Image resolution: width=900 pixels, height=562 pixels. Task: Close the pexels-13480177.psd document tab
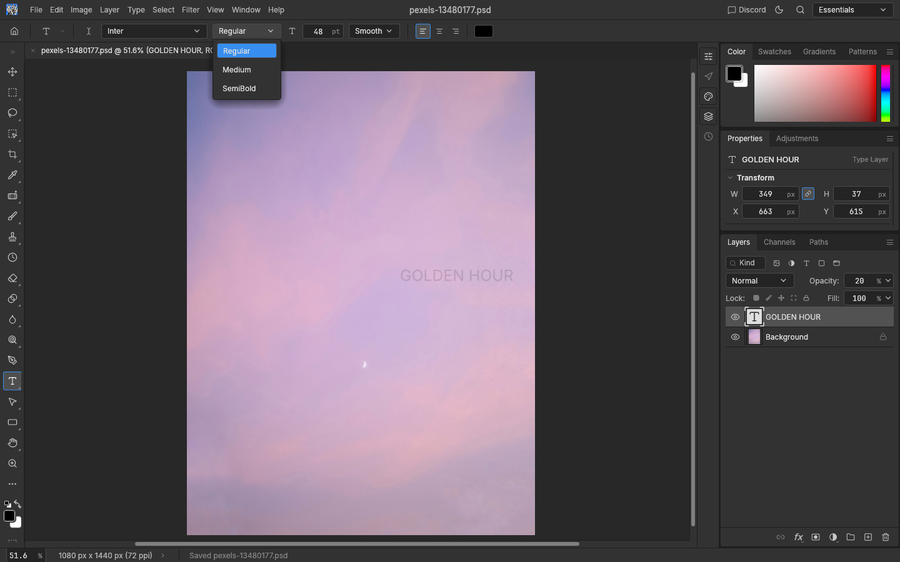[33, 51]
